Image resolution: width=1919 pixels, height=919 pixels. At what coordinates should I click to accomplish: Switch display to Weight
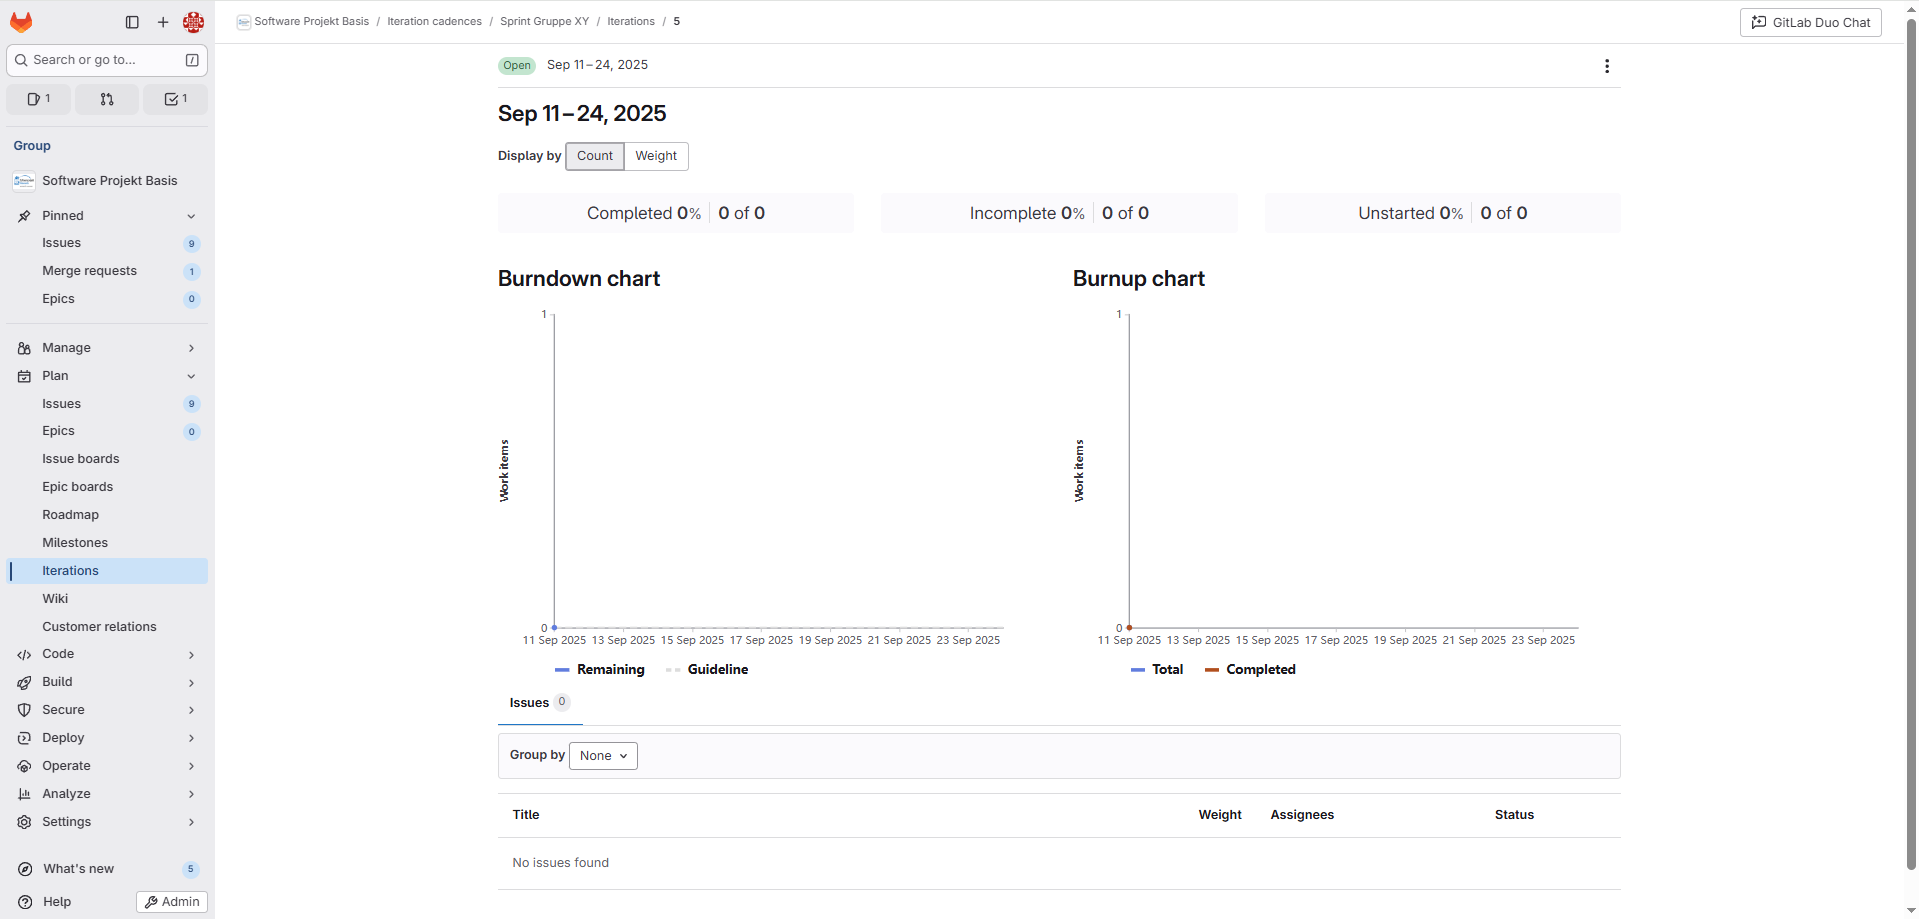point(656,156)
